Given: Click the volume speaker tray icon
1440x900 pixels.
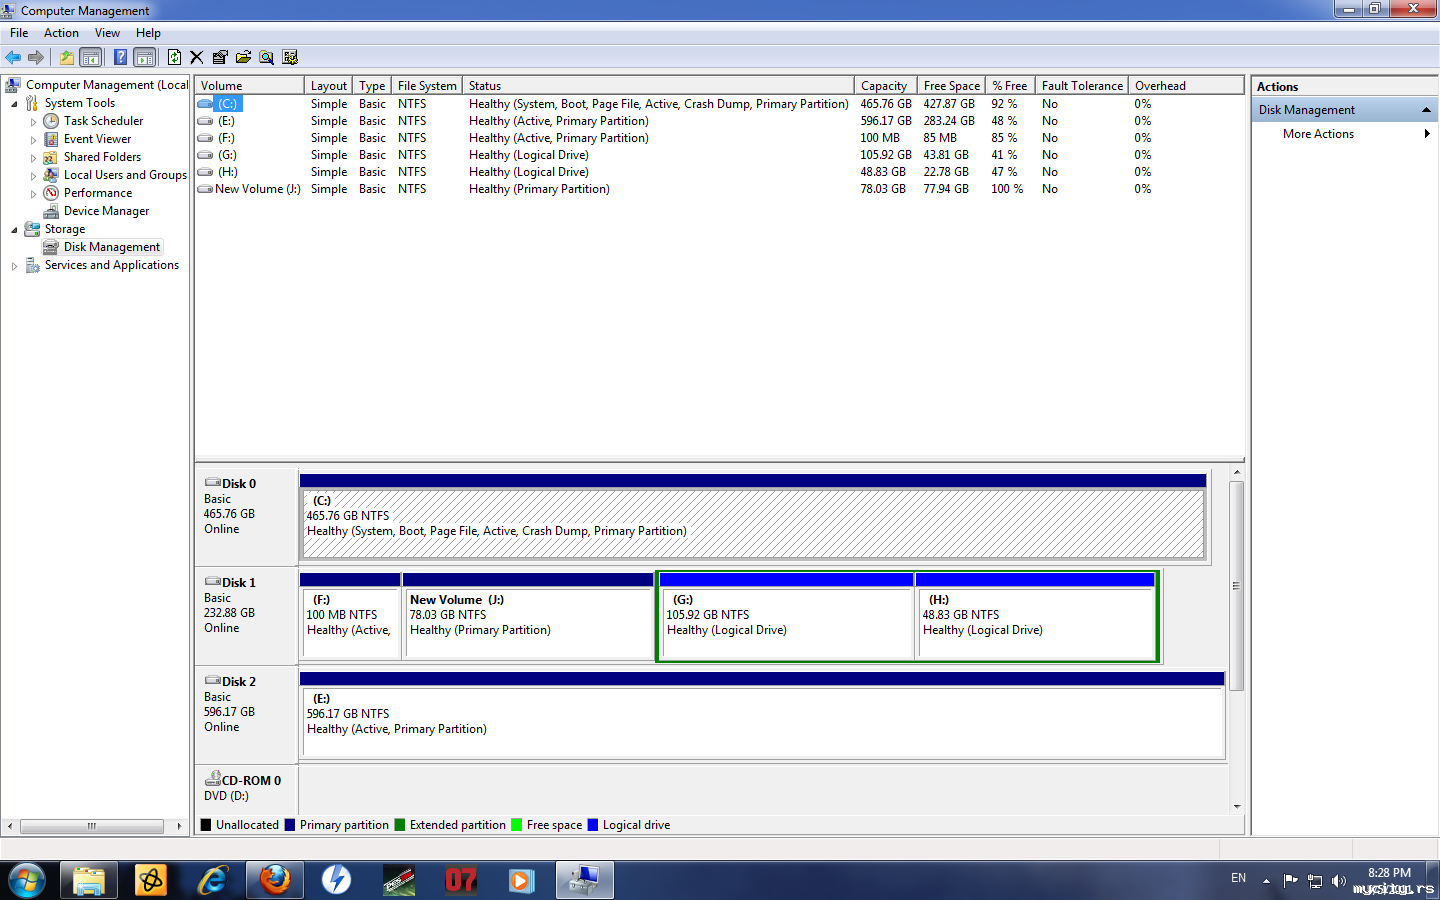Looking at the screenshot, I should click(1338, 881).
